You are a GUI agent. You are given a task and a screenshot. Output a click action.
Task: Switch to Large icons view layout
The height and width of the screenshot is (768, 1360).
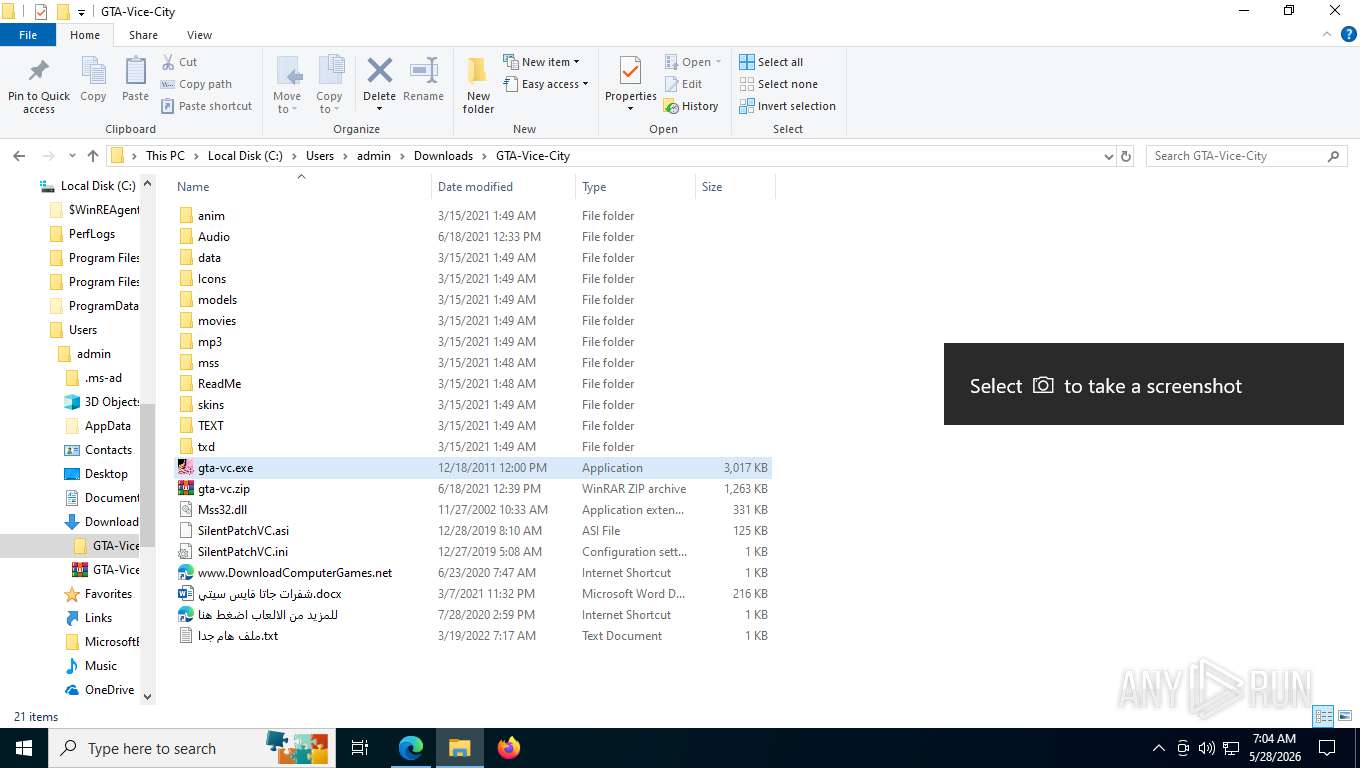(x=1343, y=716)
